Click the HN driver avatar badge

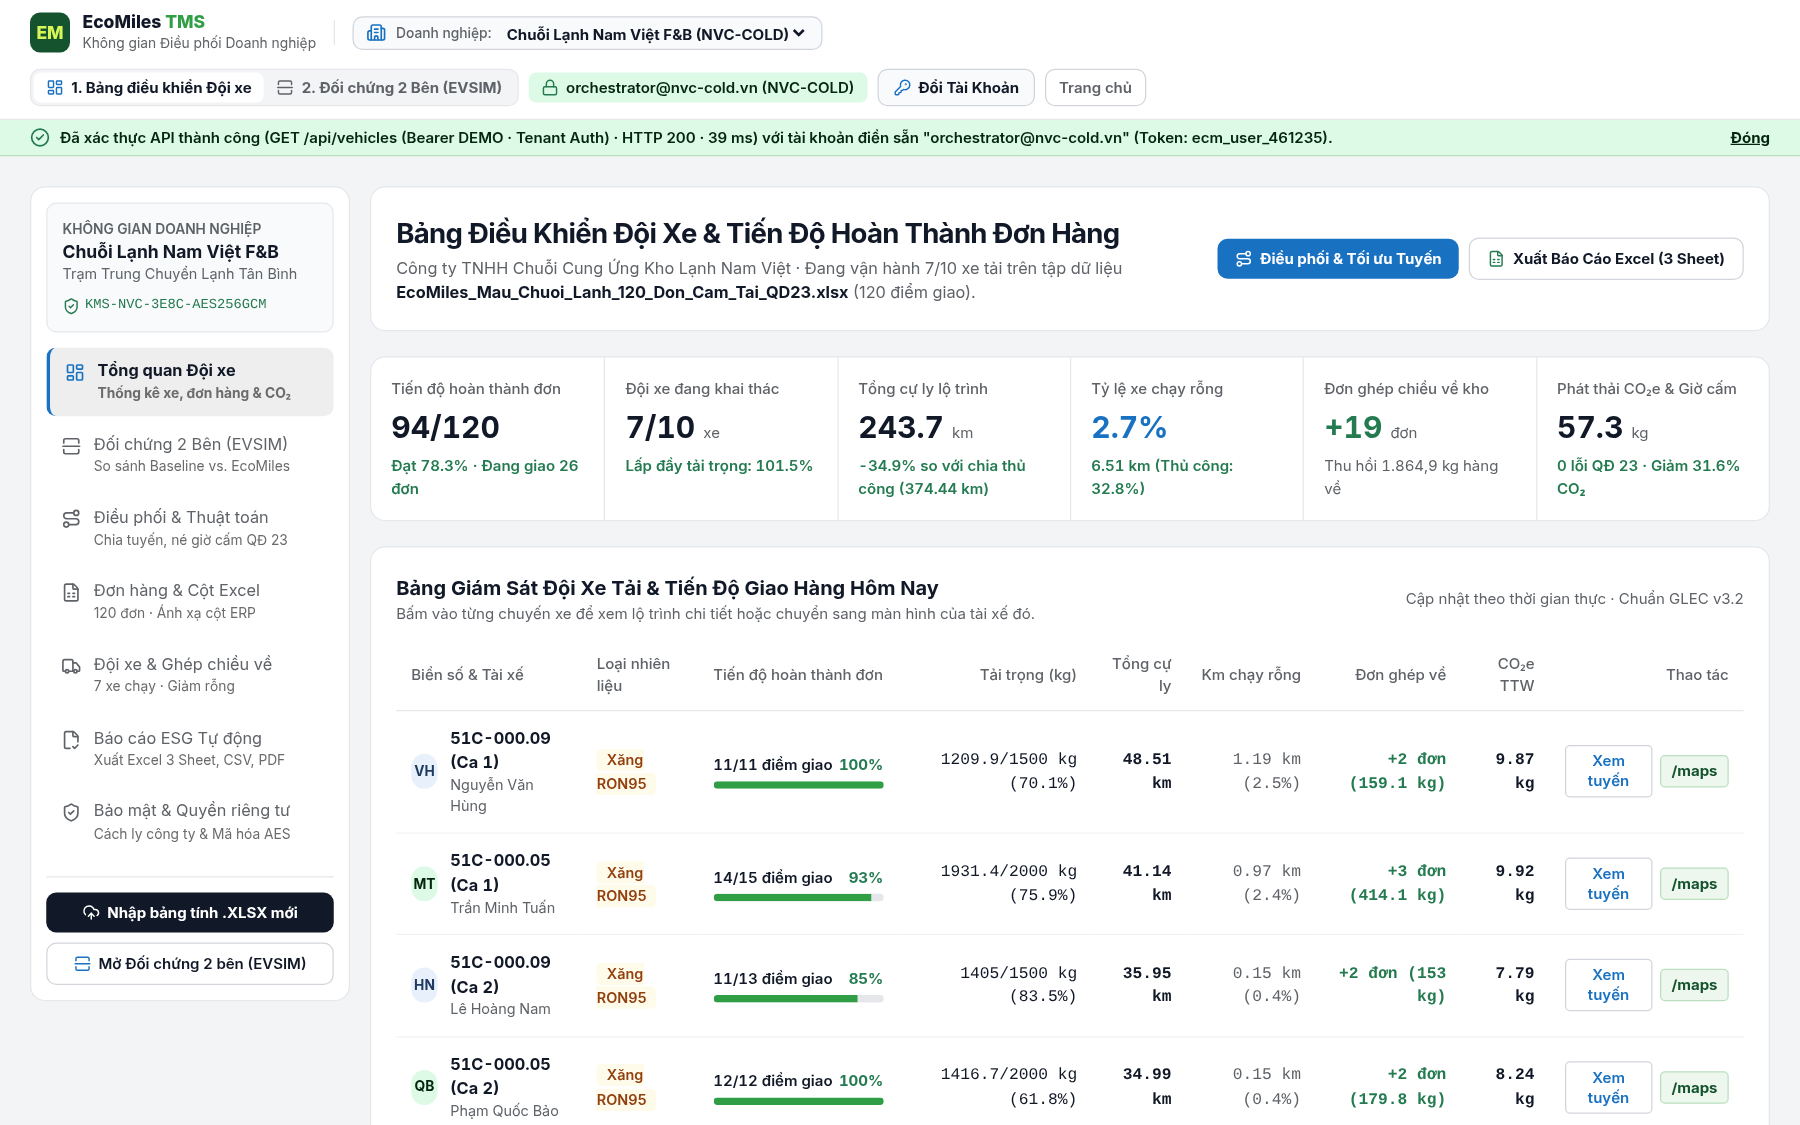coord(424,985)
